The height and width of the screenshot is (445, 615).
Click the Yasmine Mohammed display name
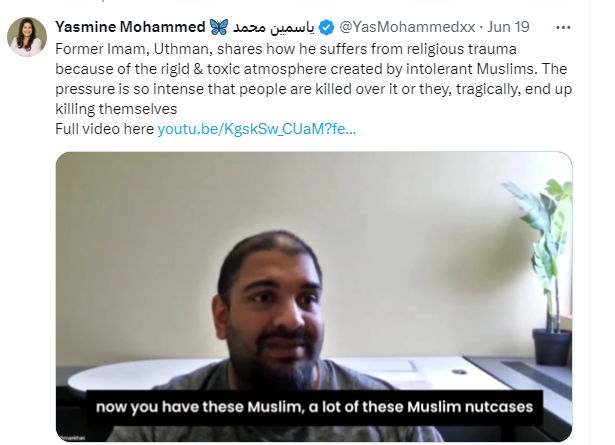tap(130, 27)
